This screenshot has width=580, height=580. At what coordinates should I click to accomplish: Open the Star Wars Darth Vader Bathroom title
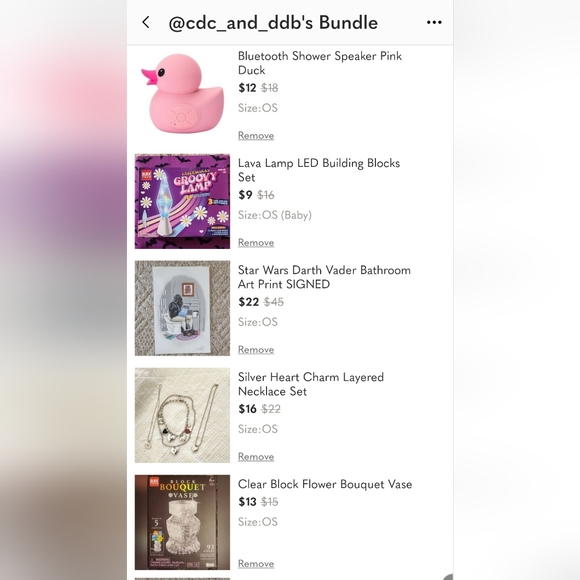(x=324, y=277)
